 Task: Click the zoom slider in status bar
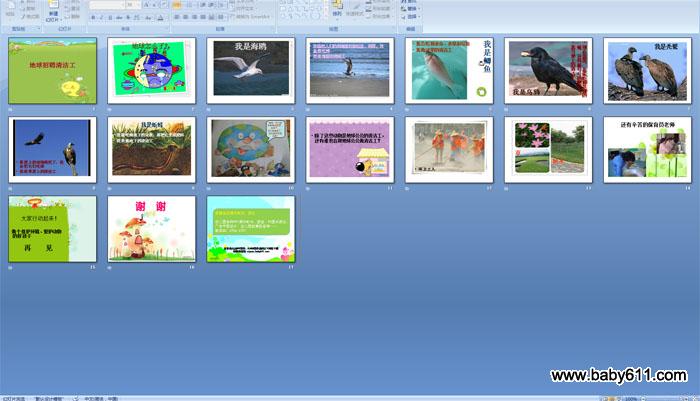[x=663, y=398]
